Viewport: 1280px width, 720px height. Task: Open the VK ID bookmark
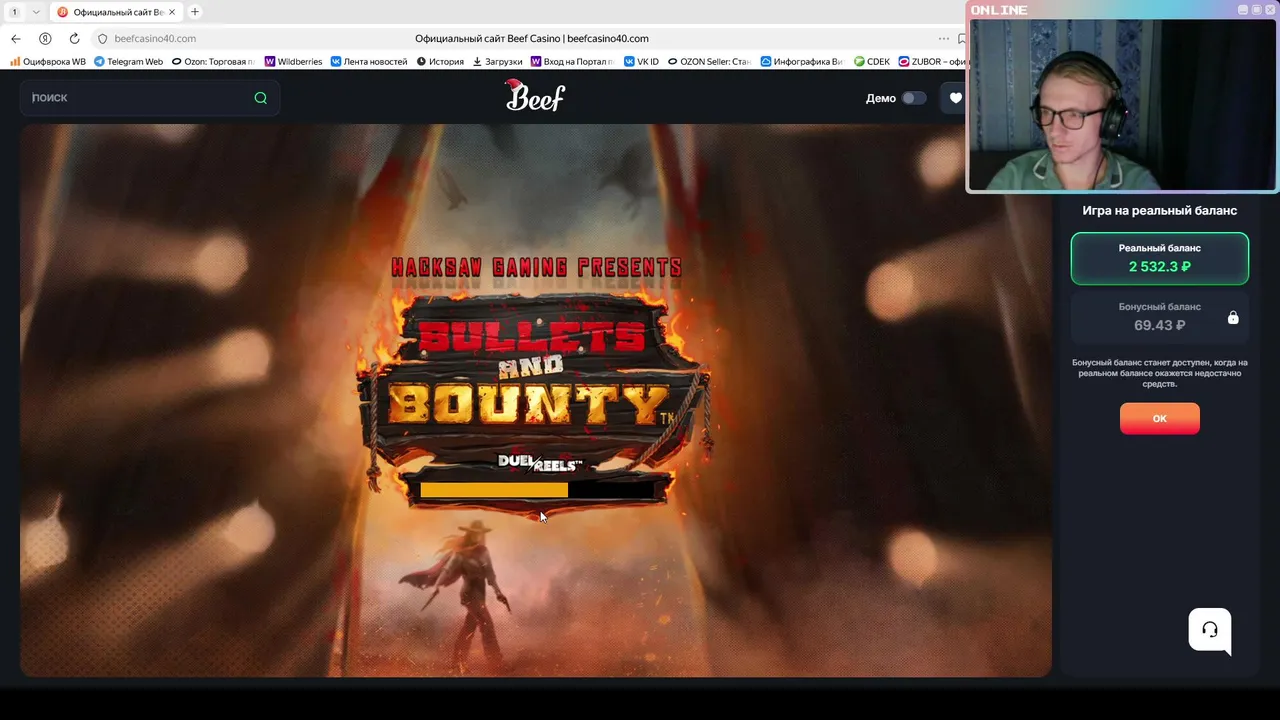641,61
